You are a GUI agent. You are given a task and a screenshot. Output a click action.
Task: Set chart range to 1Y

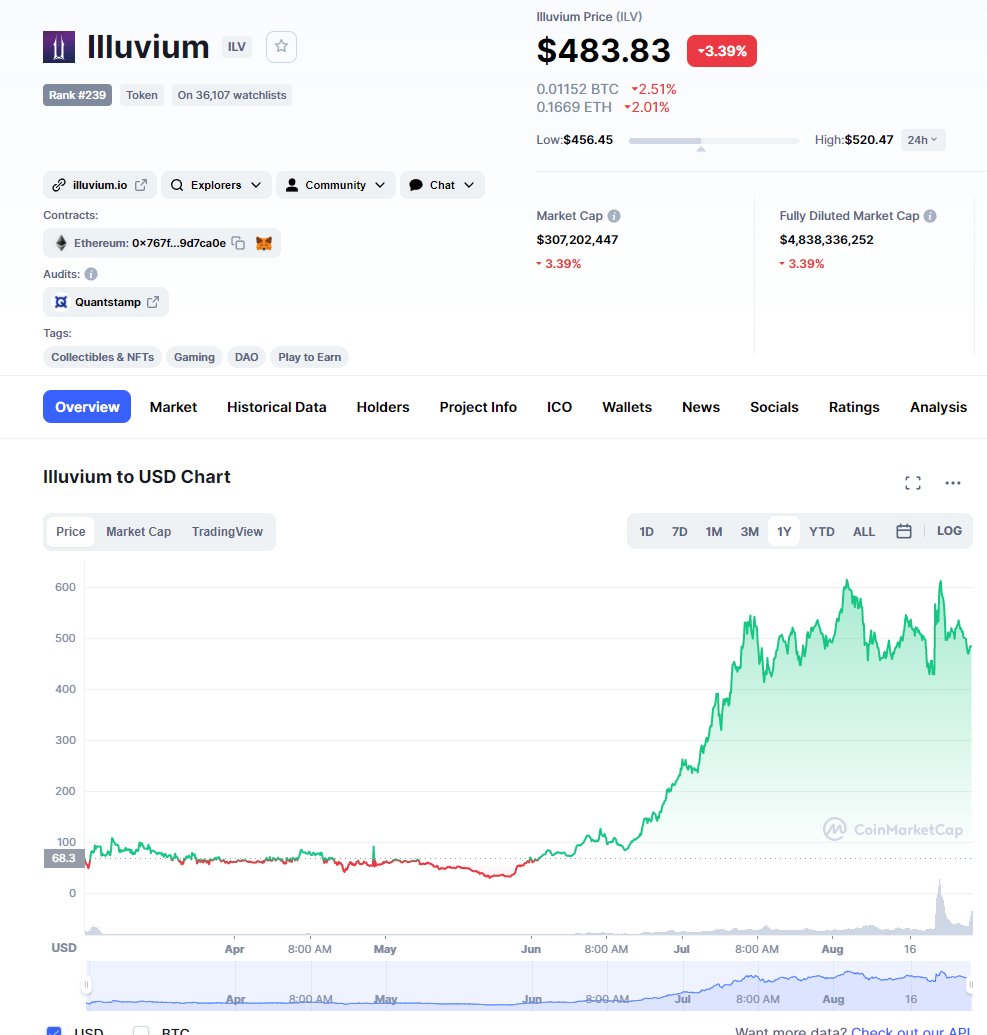click(x=784, y=531)
